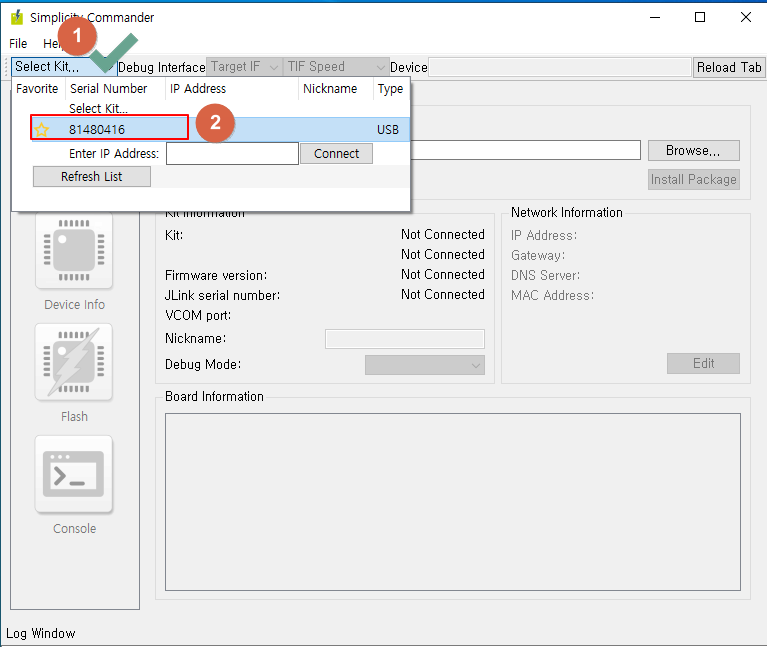Open the File menu

pyautogui.click(x=18, y=44)
